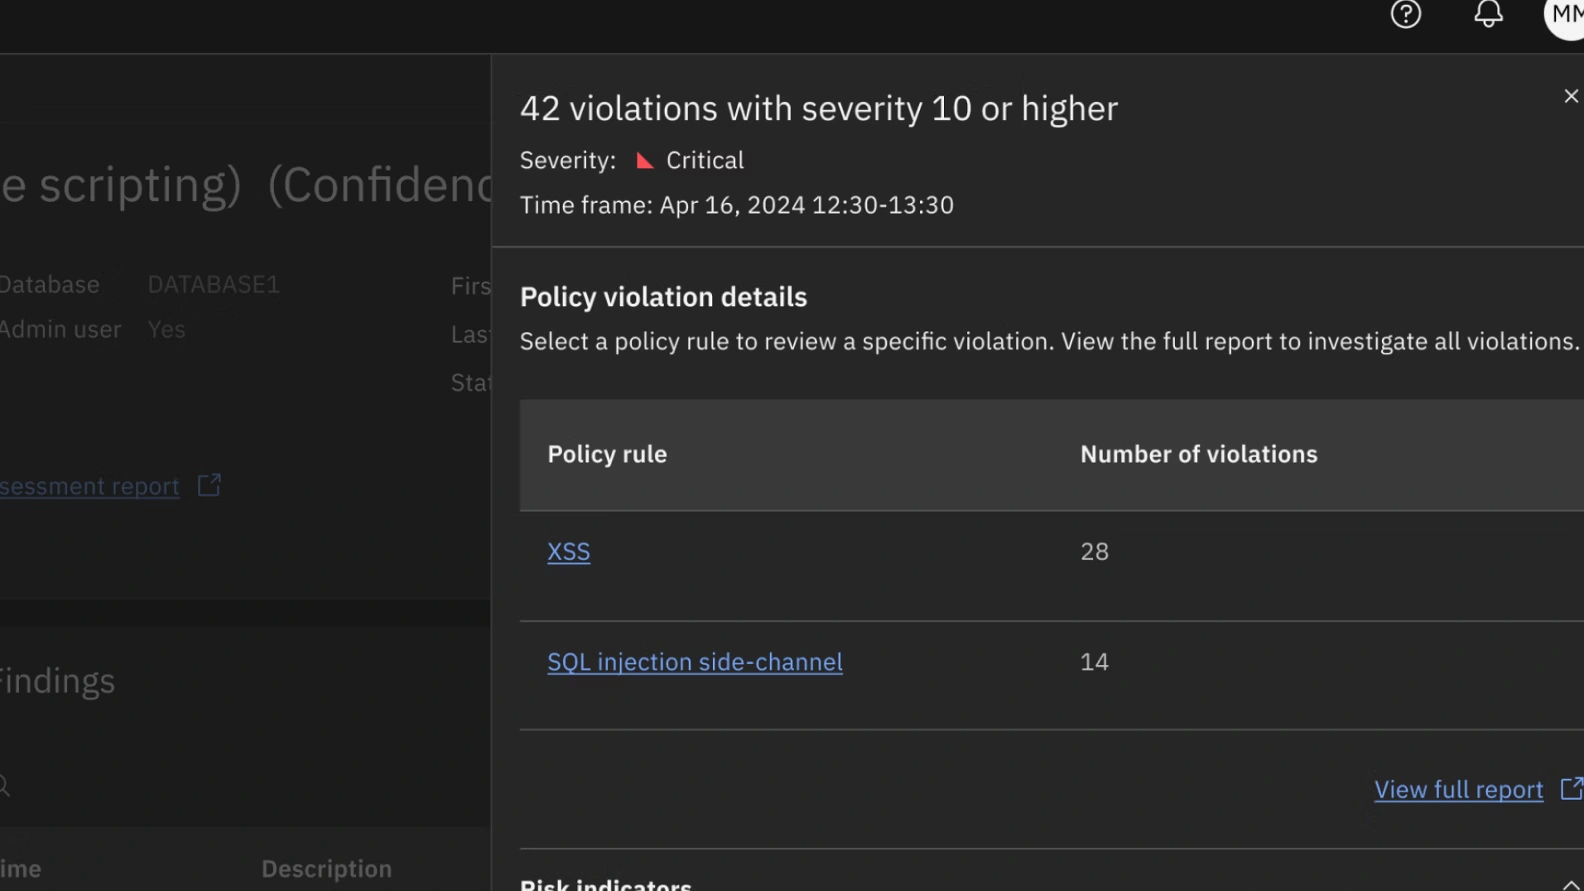Open the XSS policy rule
This screenshot has width=1584, height=891.
tap(568, 552)
